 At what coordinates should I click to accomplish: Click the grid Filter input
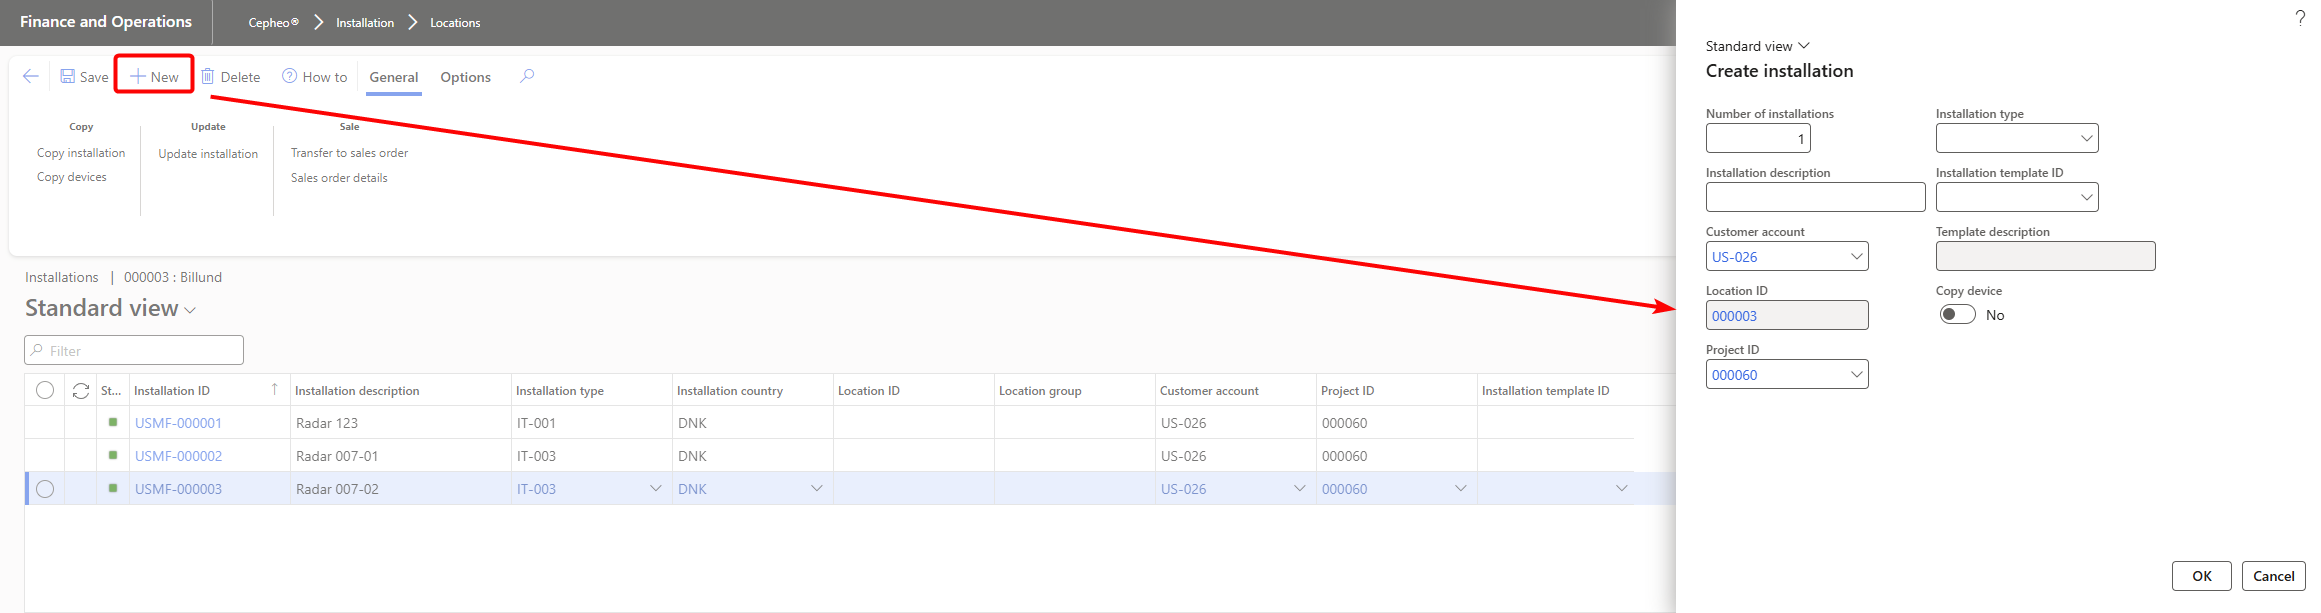tap(134, 350)
